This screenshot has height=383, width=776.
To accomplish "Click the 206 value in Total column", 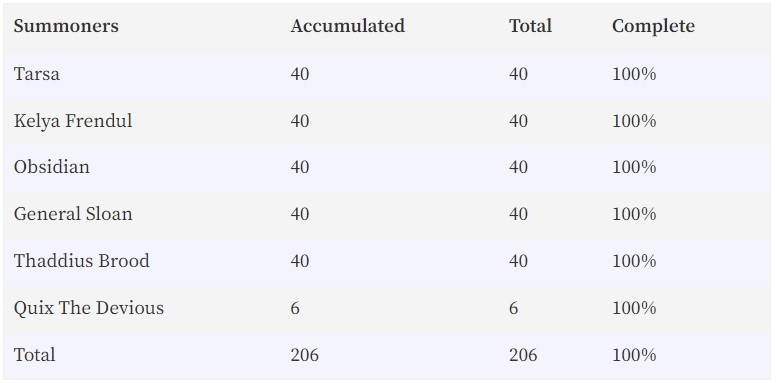I will tap(523, 355).
